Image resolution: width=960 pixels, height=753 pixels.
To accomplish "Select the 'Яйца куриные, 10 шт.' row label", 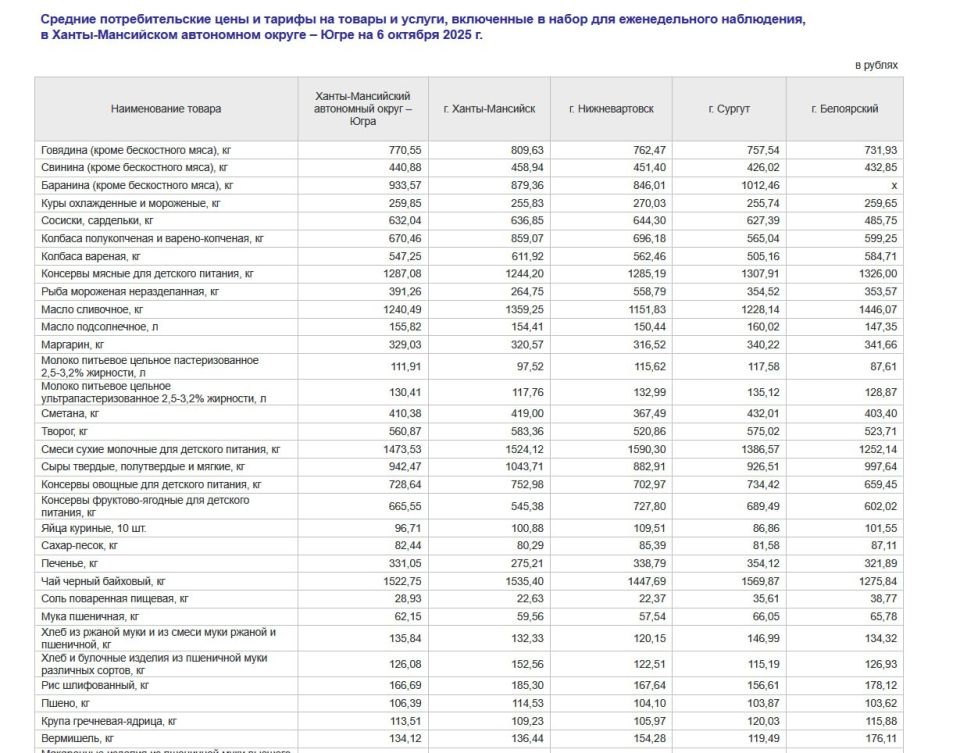I will click(x=92, y=528).
